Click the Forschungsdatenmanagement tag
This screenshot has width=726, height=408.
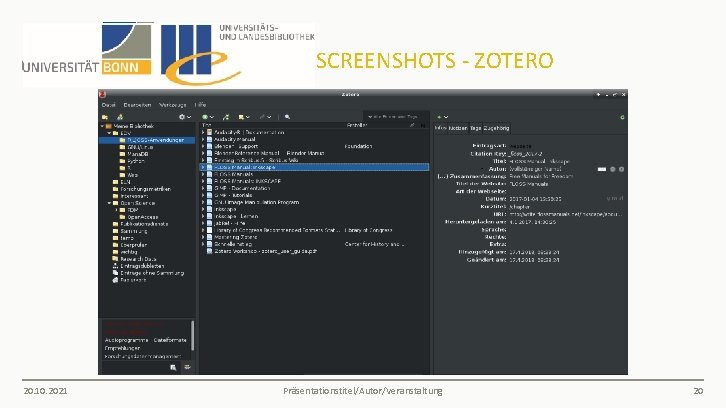pyautogui.click(x=143, y=356)
